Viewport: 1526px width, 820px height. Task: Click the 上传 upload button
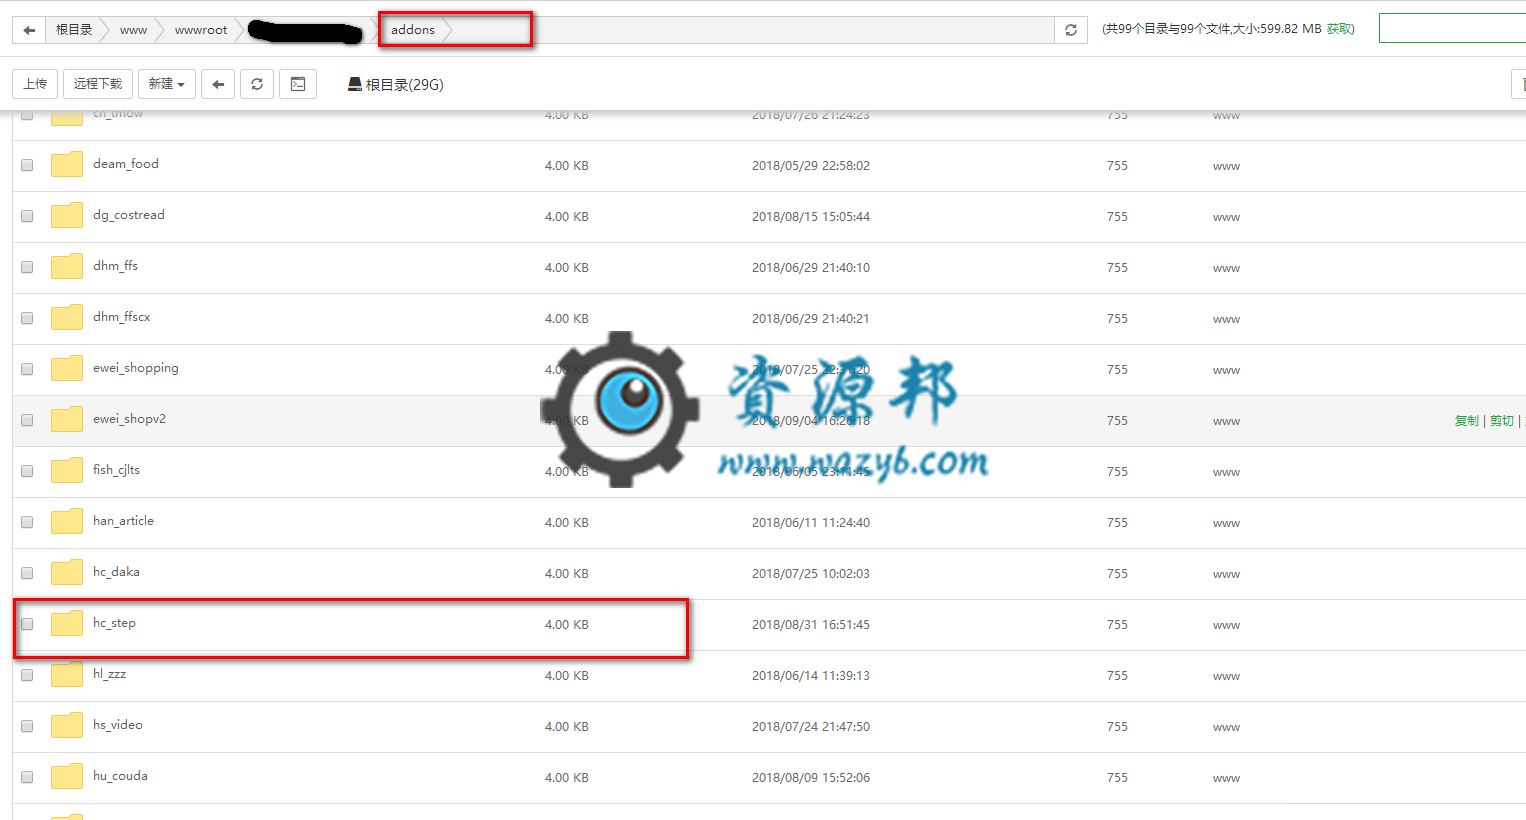click(35, 84)
